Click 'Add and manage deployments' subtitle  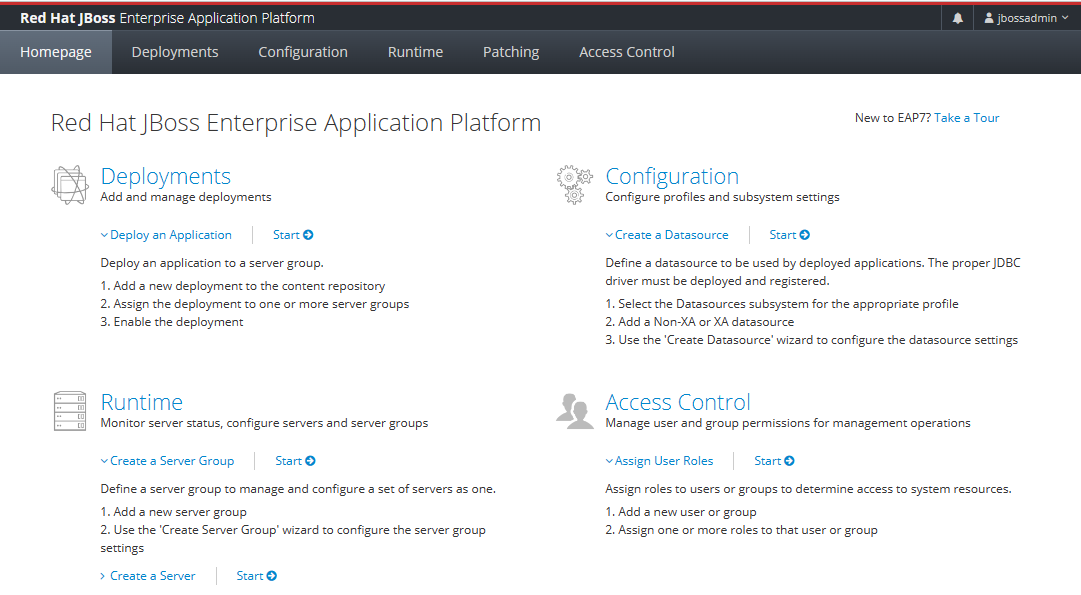click(x=186, y=197)
